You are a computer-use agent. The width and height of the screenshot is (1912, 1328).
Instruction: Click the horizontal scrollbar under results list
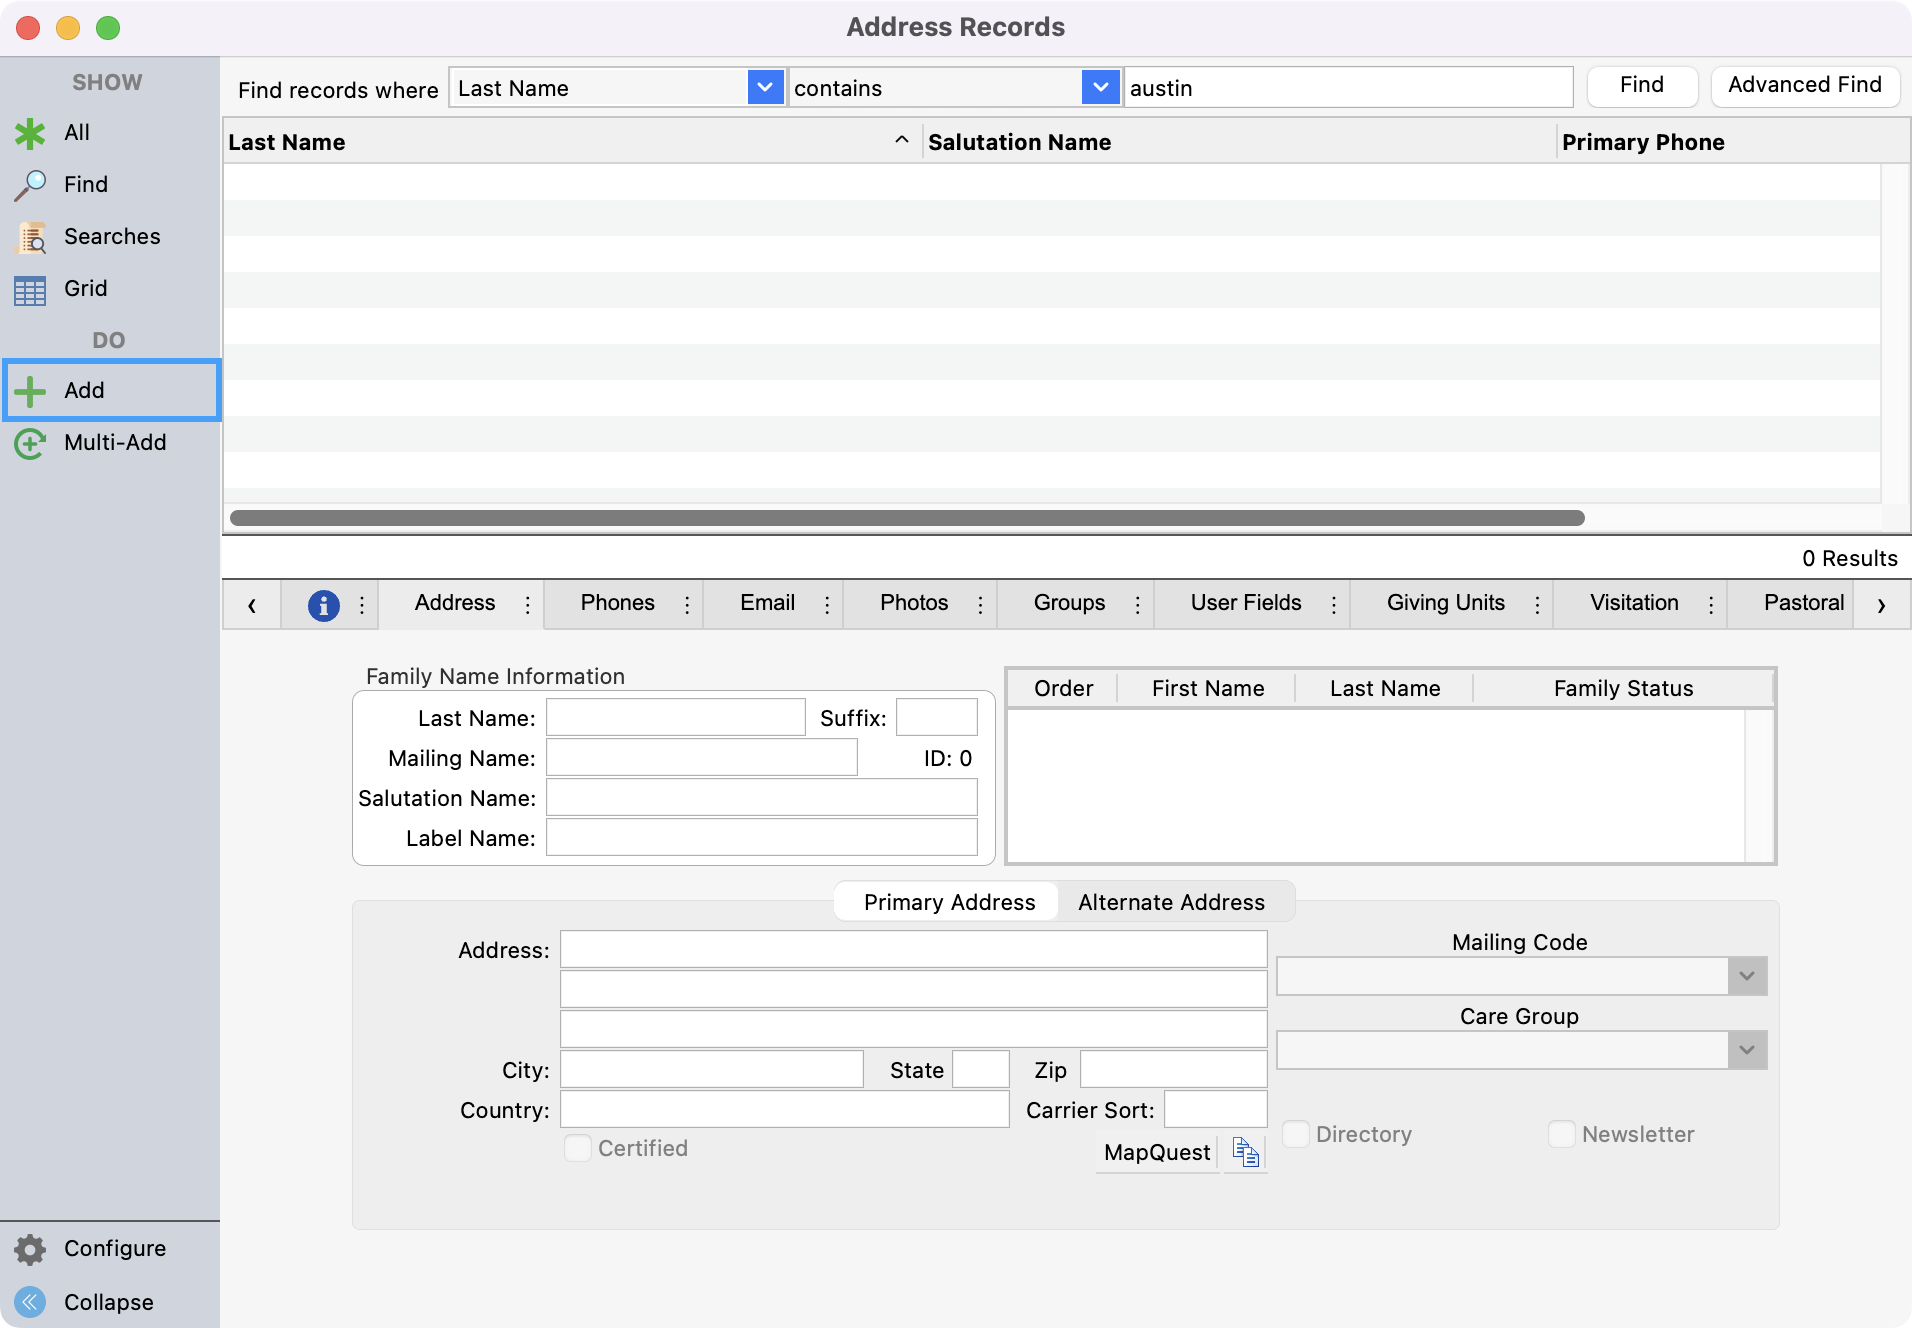[x=906, y=518]
